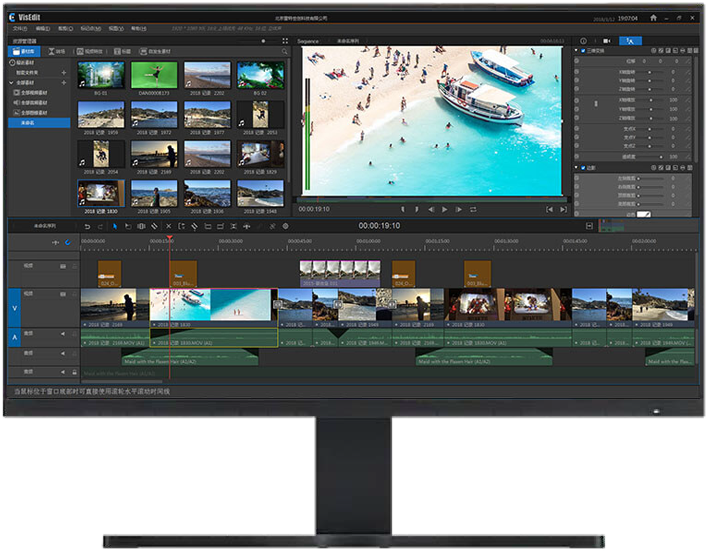Click the redo arrow in timeline toolbar

(x=100, y=226)
